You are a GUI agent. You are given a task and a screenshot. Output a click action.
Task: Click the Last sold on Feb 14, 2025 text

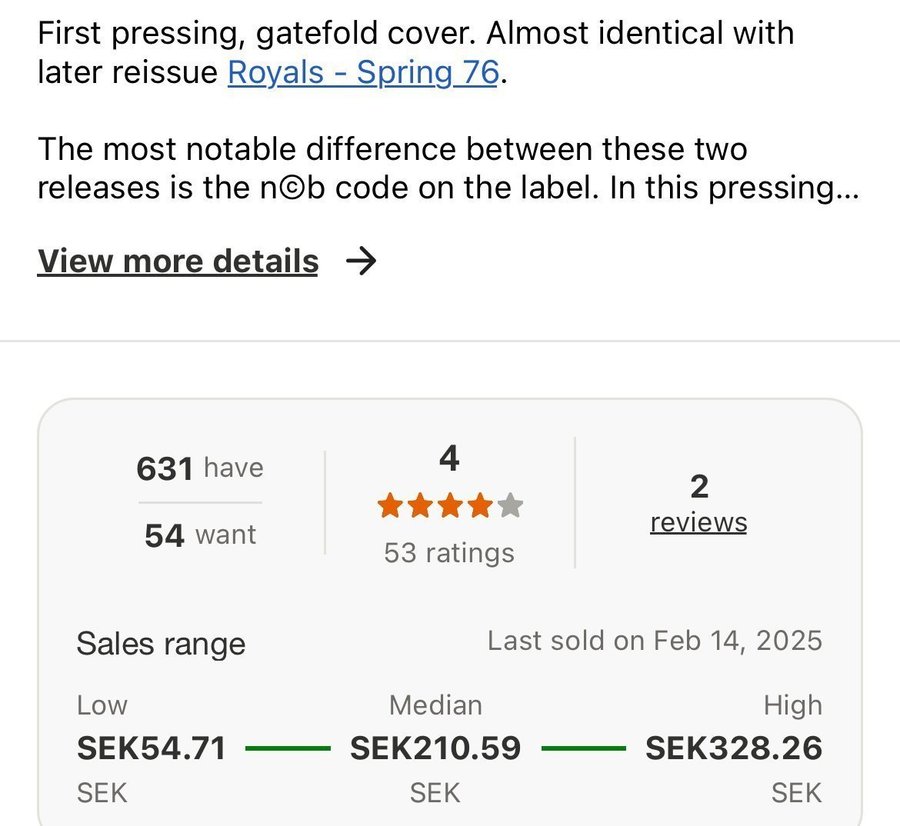654,641
